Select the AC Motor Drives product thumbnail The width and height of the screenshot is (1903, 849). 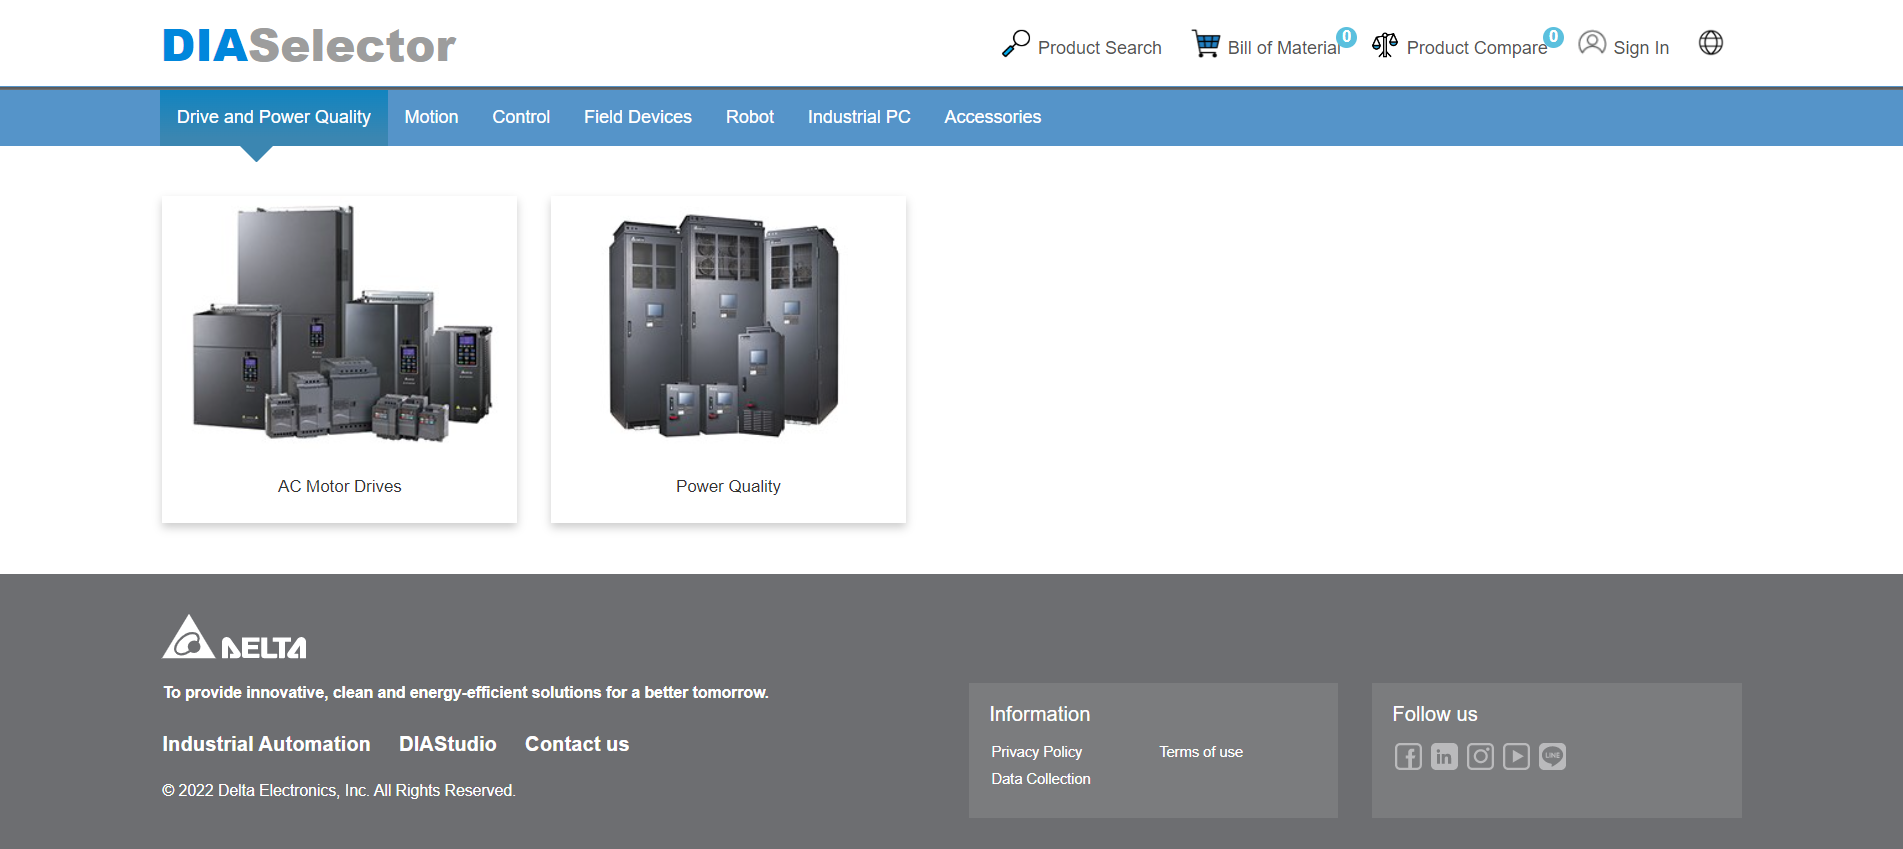(340, 325)
